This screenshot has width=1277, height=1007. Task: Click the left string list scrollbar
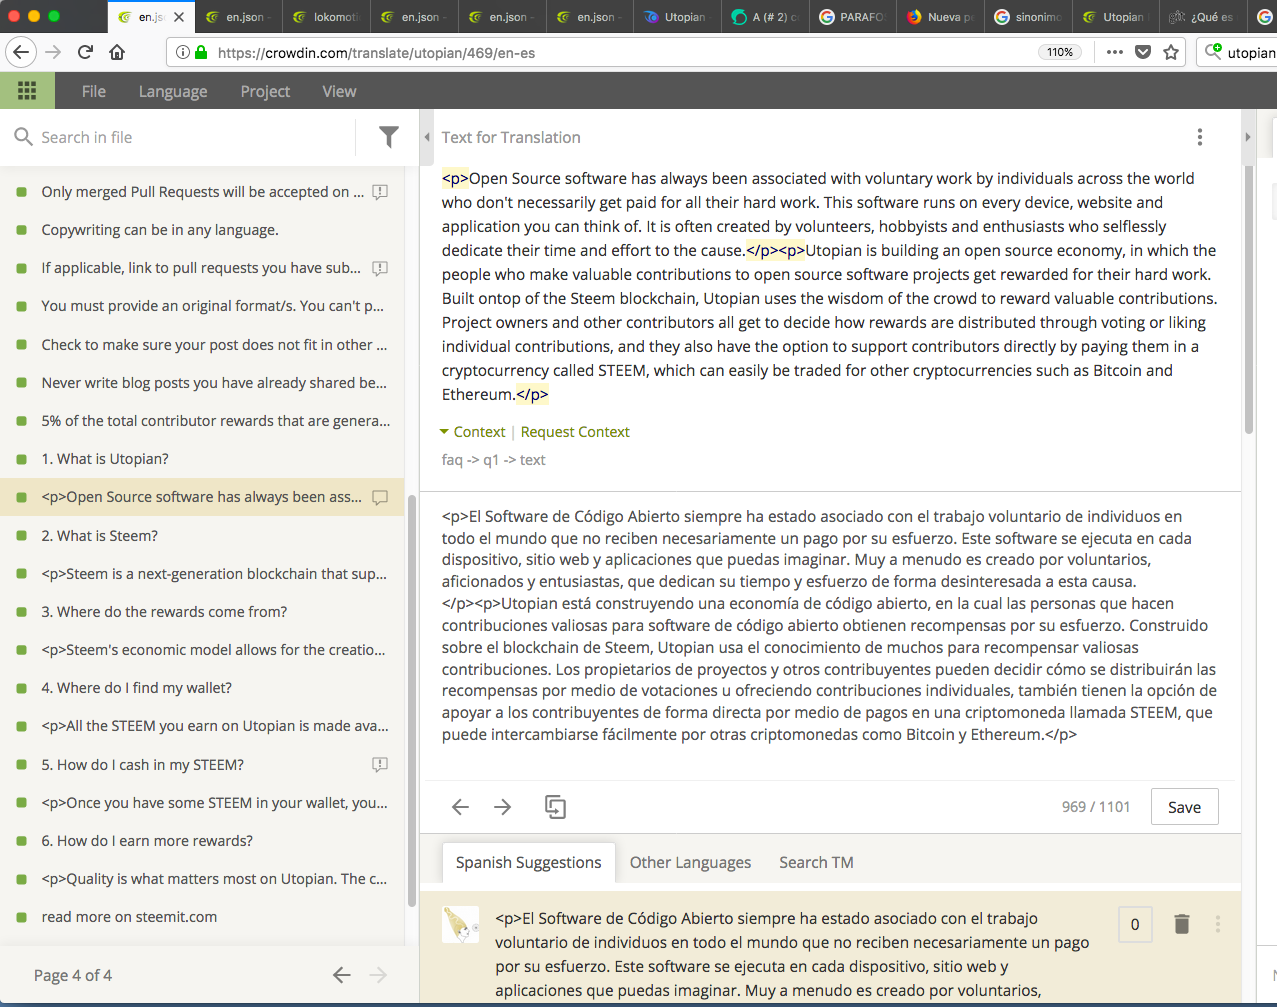(412, 700)
